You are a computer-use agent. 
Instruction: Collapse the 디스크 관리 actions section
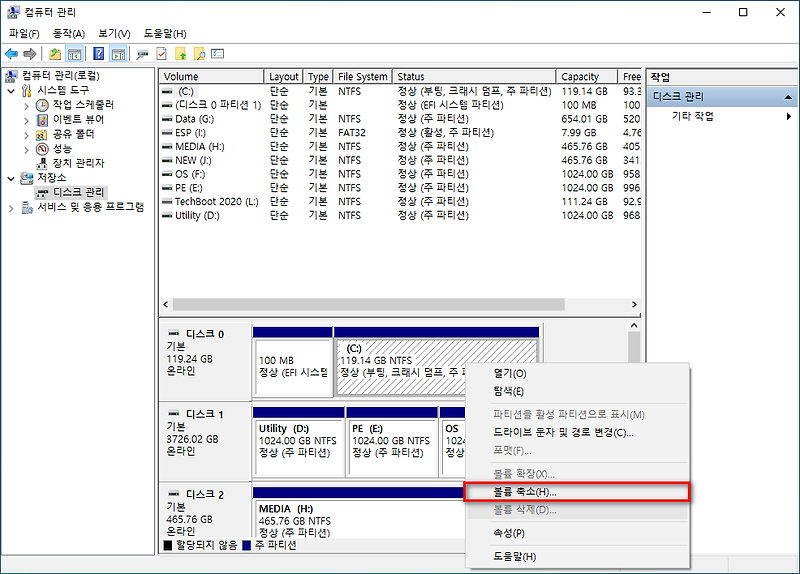click(788, 96)
